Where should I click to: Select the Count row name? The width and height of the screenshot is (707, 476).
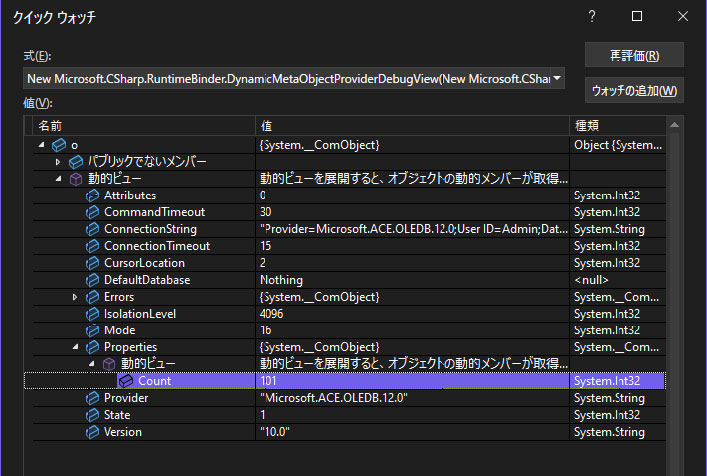click(x=155, y=381)
